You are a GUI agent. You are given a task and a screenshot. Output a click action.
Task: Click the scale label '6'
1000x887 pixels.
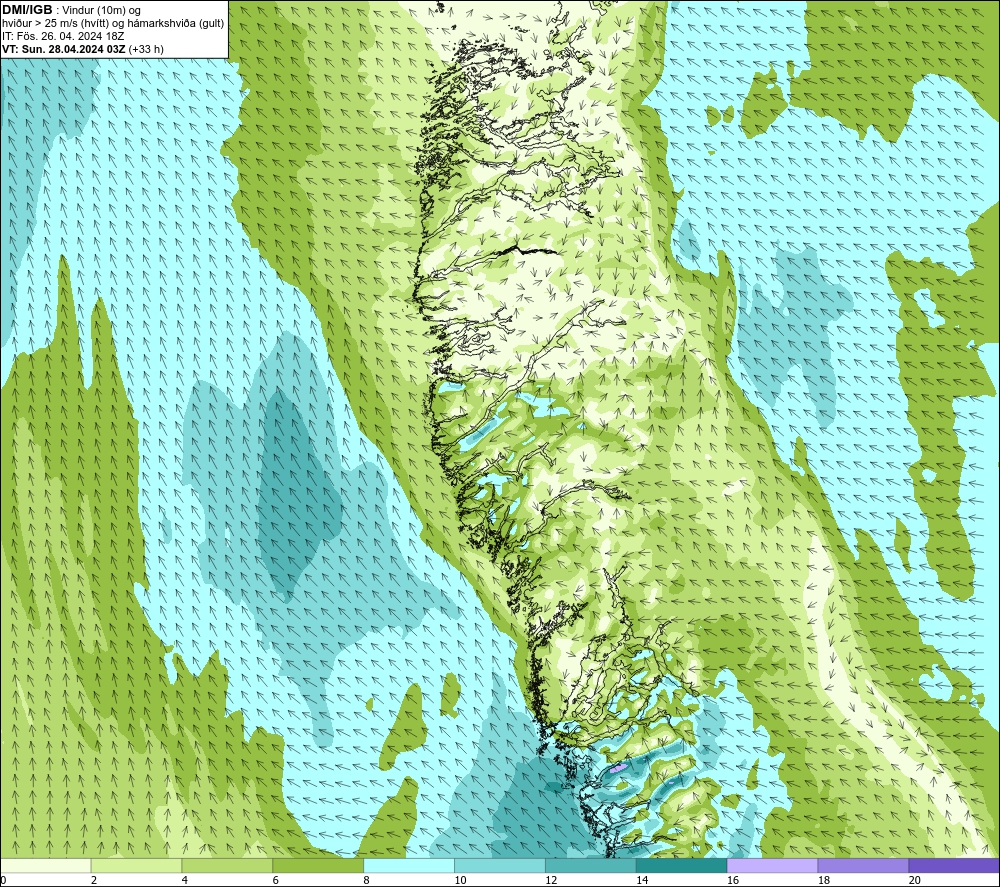276,880
